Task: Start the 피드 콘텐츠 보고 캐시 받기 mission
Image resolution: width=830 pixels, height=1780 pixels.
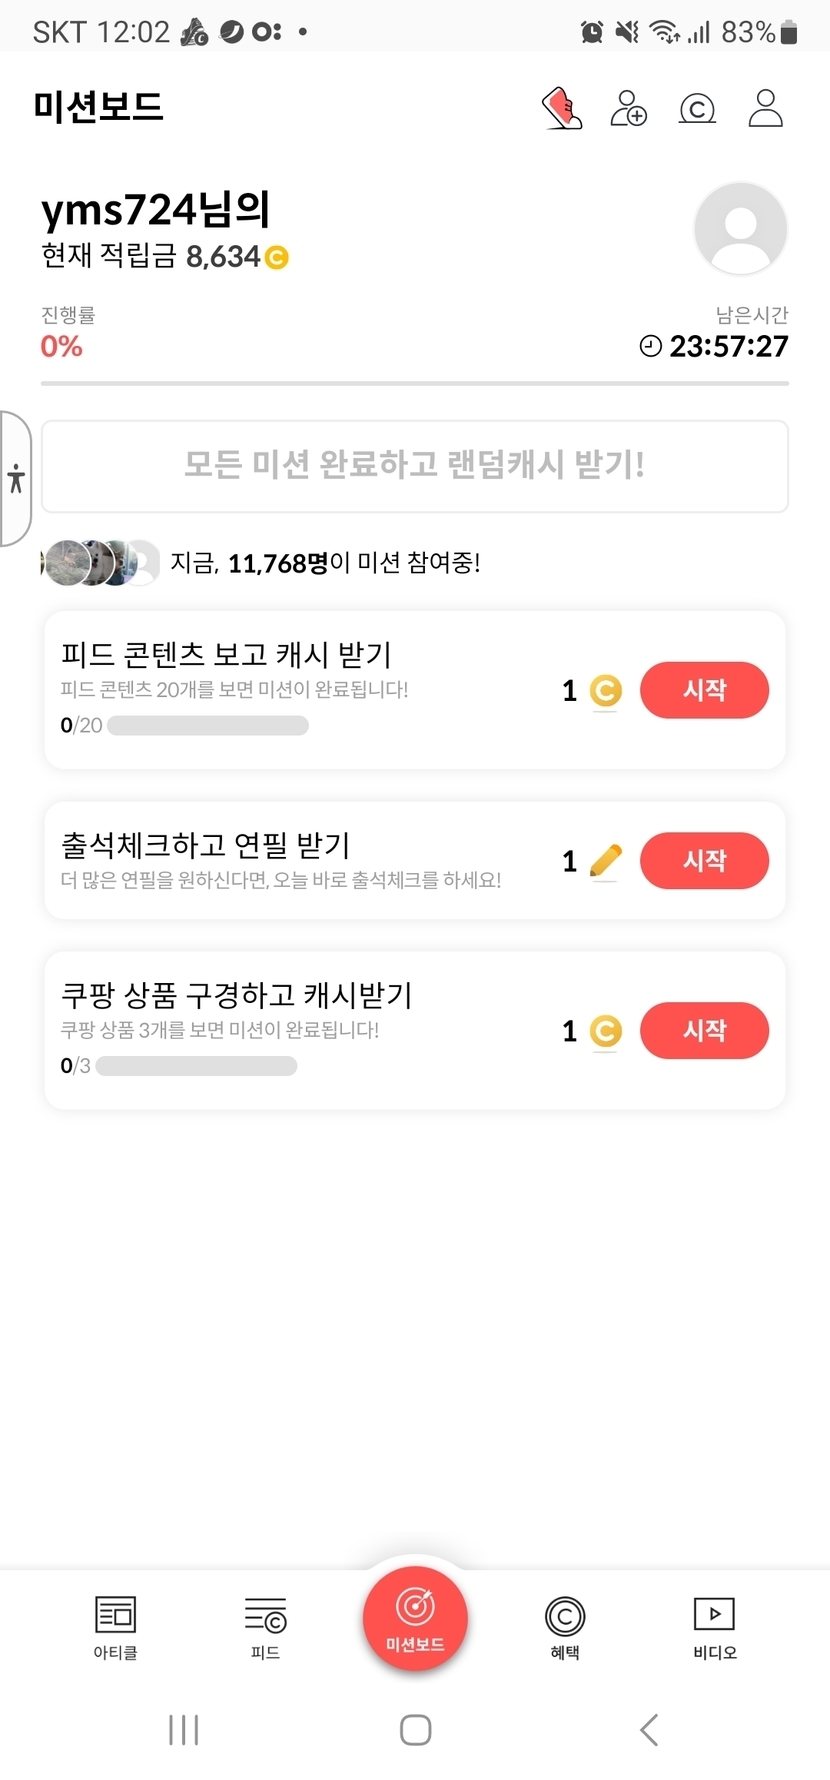Action: (704, 690)
